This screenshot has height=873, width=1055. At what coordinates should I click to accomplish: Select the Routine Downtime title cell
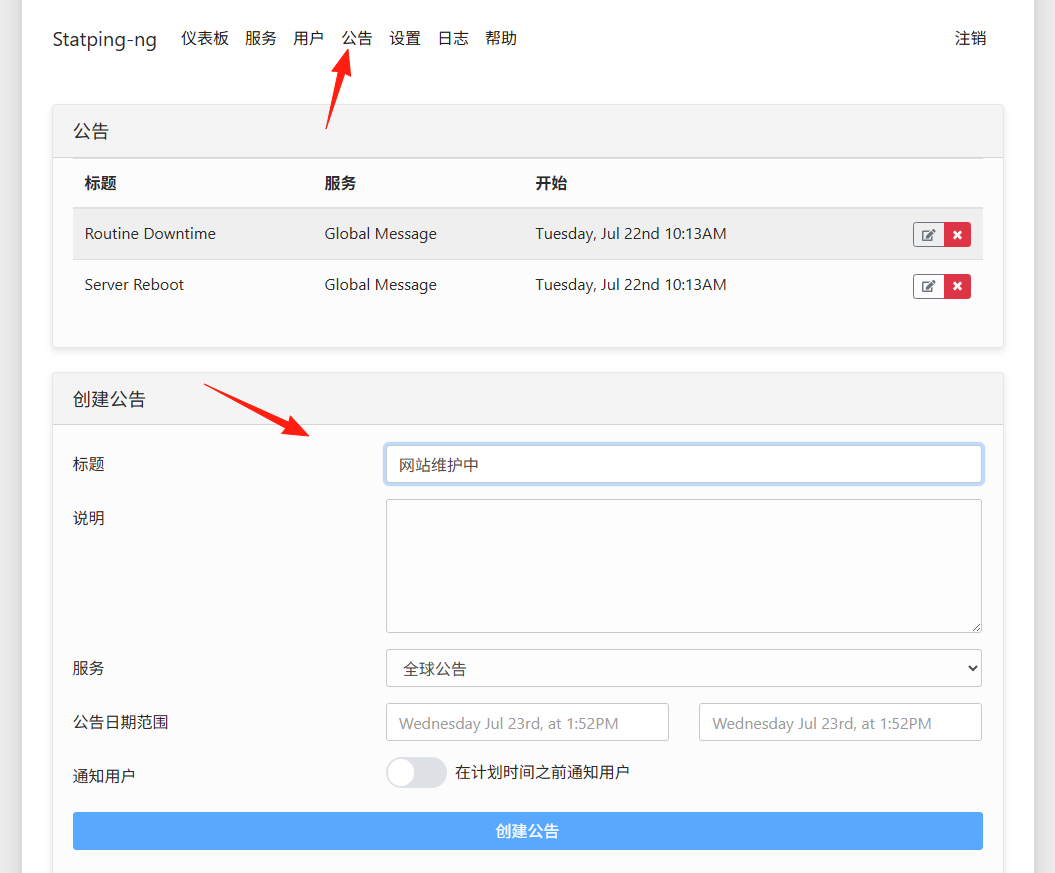150,233
